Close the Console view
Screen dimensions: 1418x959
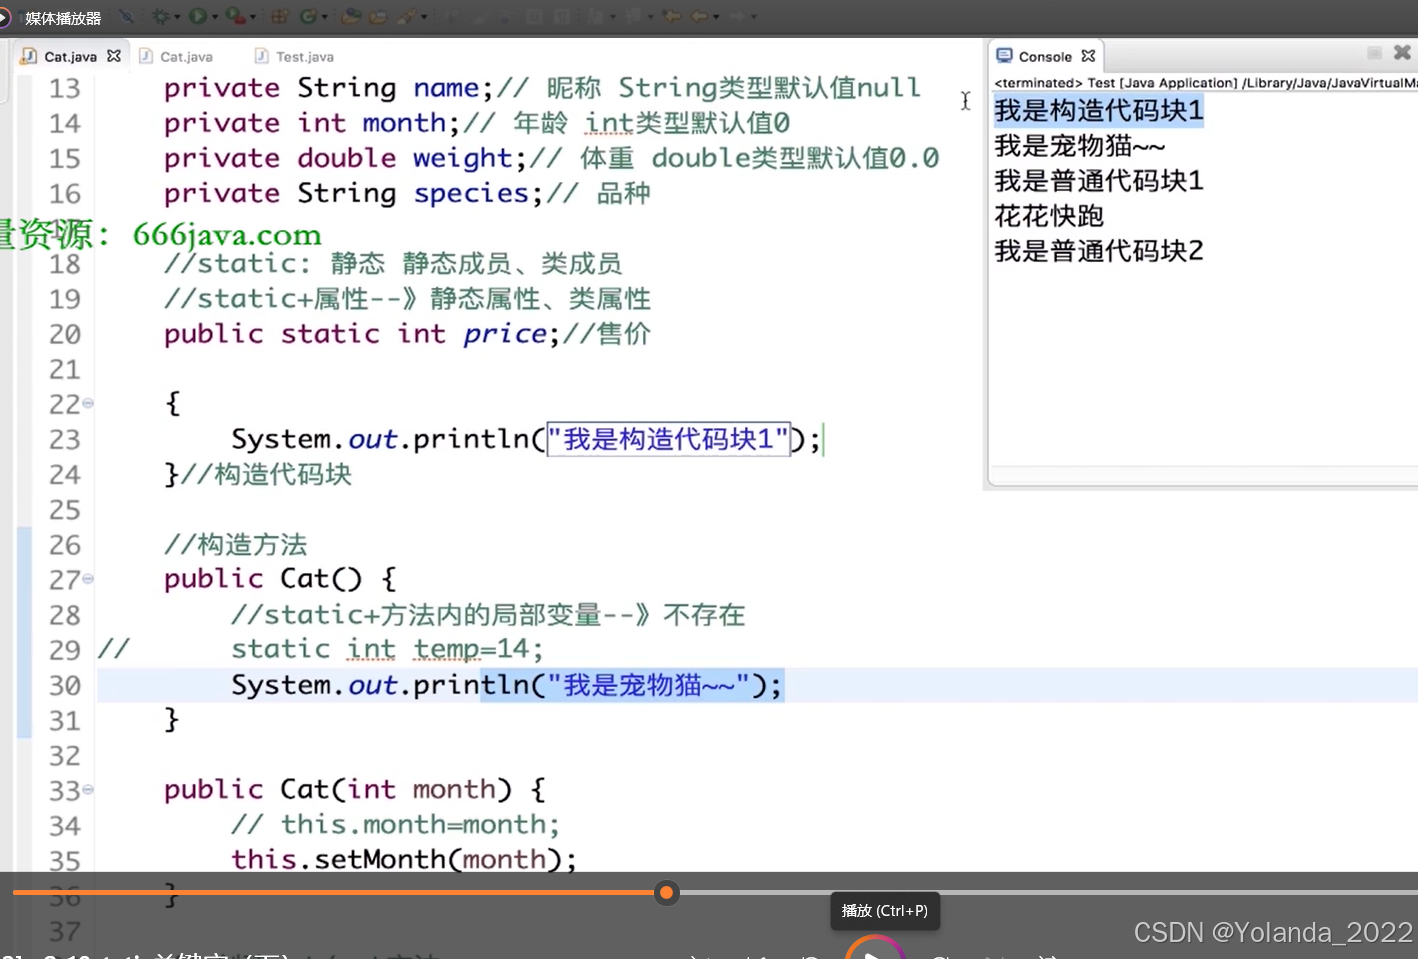(x=1088, y=56)
